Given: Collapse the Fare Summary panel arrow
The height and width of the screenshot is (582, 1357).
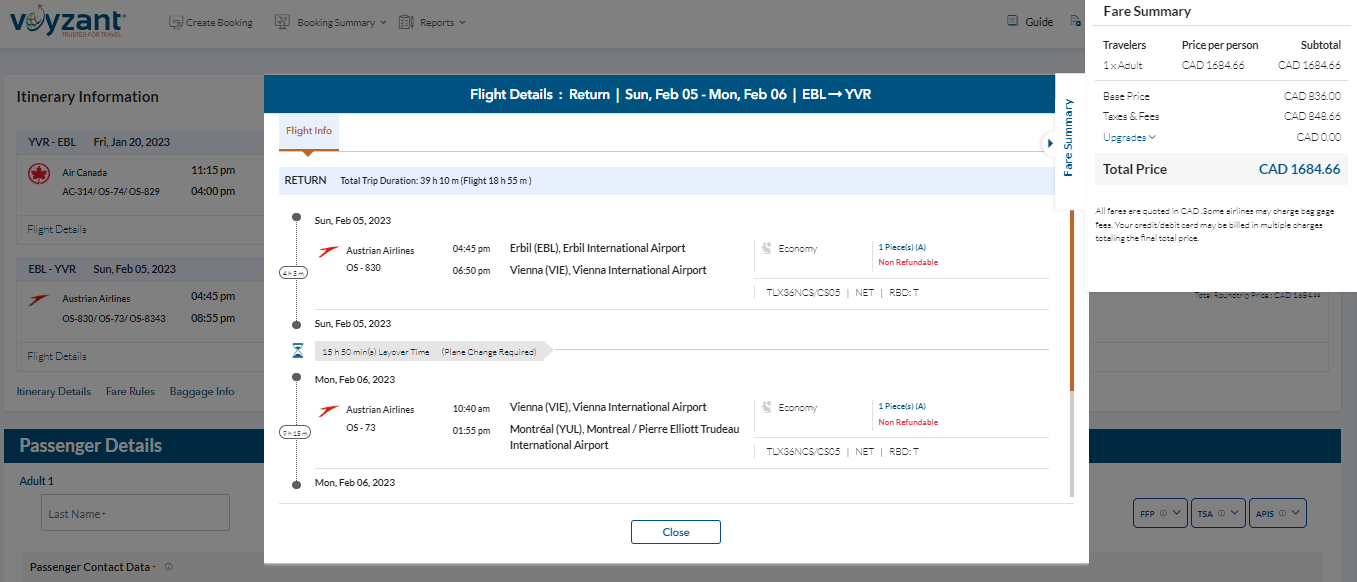Looking at the screenshot, I should (x=1049, y=144).
